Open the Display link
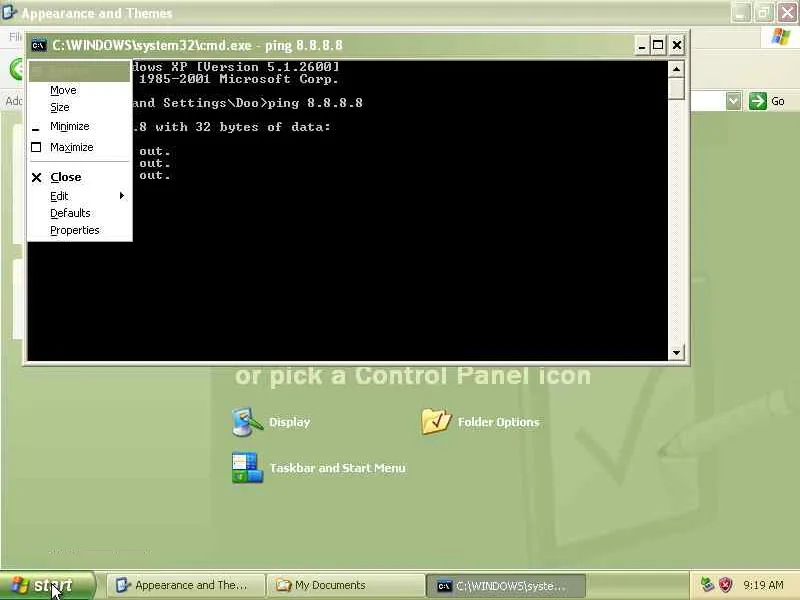 pyautogui.click(x=289, y=422)
